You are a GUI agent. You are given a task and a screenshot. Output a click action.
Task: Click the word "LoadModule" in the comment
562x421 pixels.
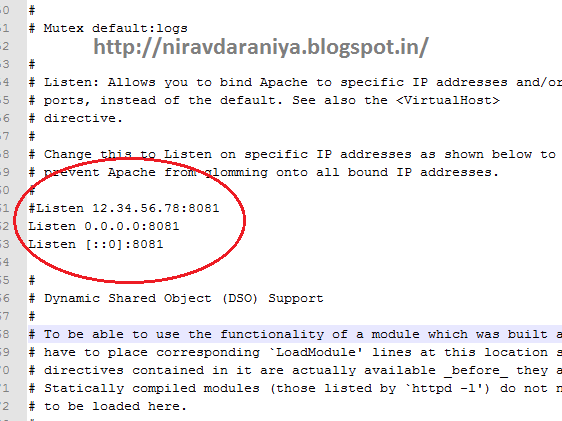click(x=316, y=352)
